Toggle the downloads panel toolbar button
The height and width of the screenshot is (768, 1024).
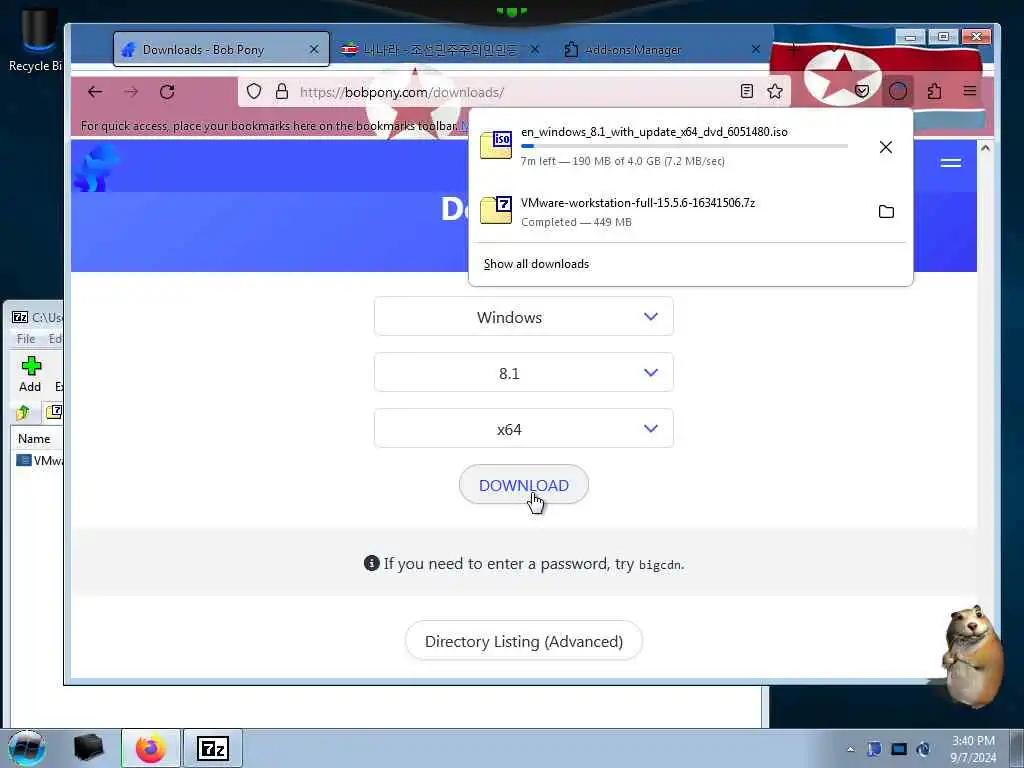pos(898,91)
